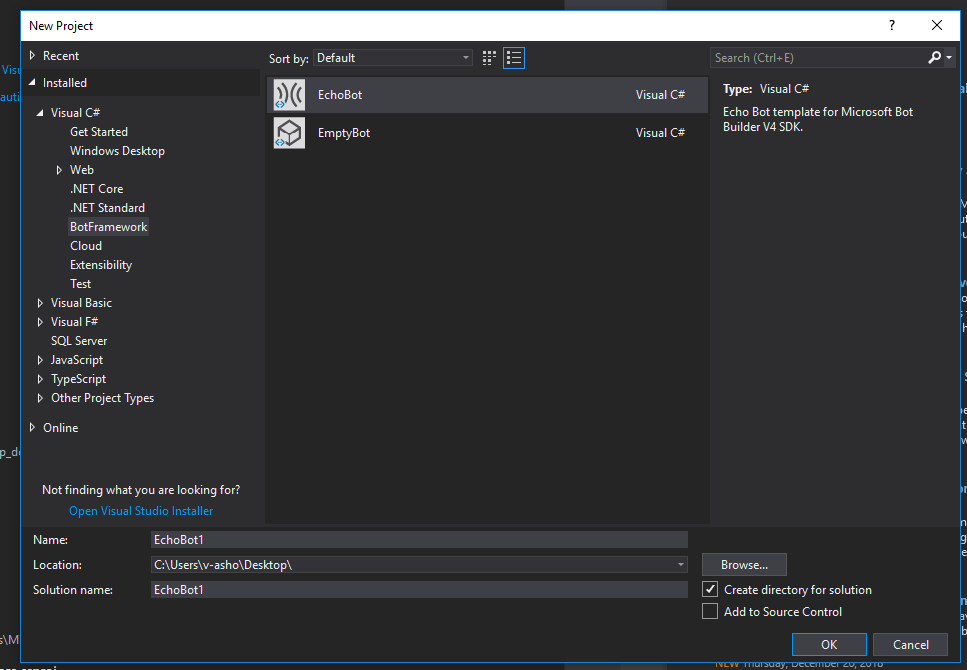Switch templates to small icons view
The image size is (967, 670).
488,58
